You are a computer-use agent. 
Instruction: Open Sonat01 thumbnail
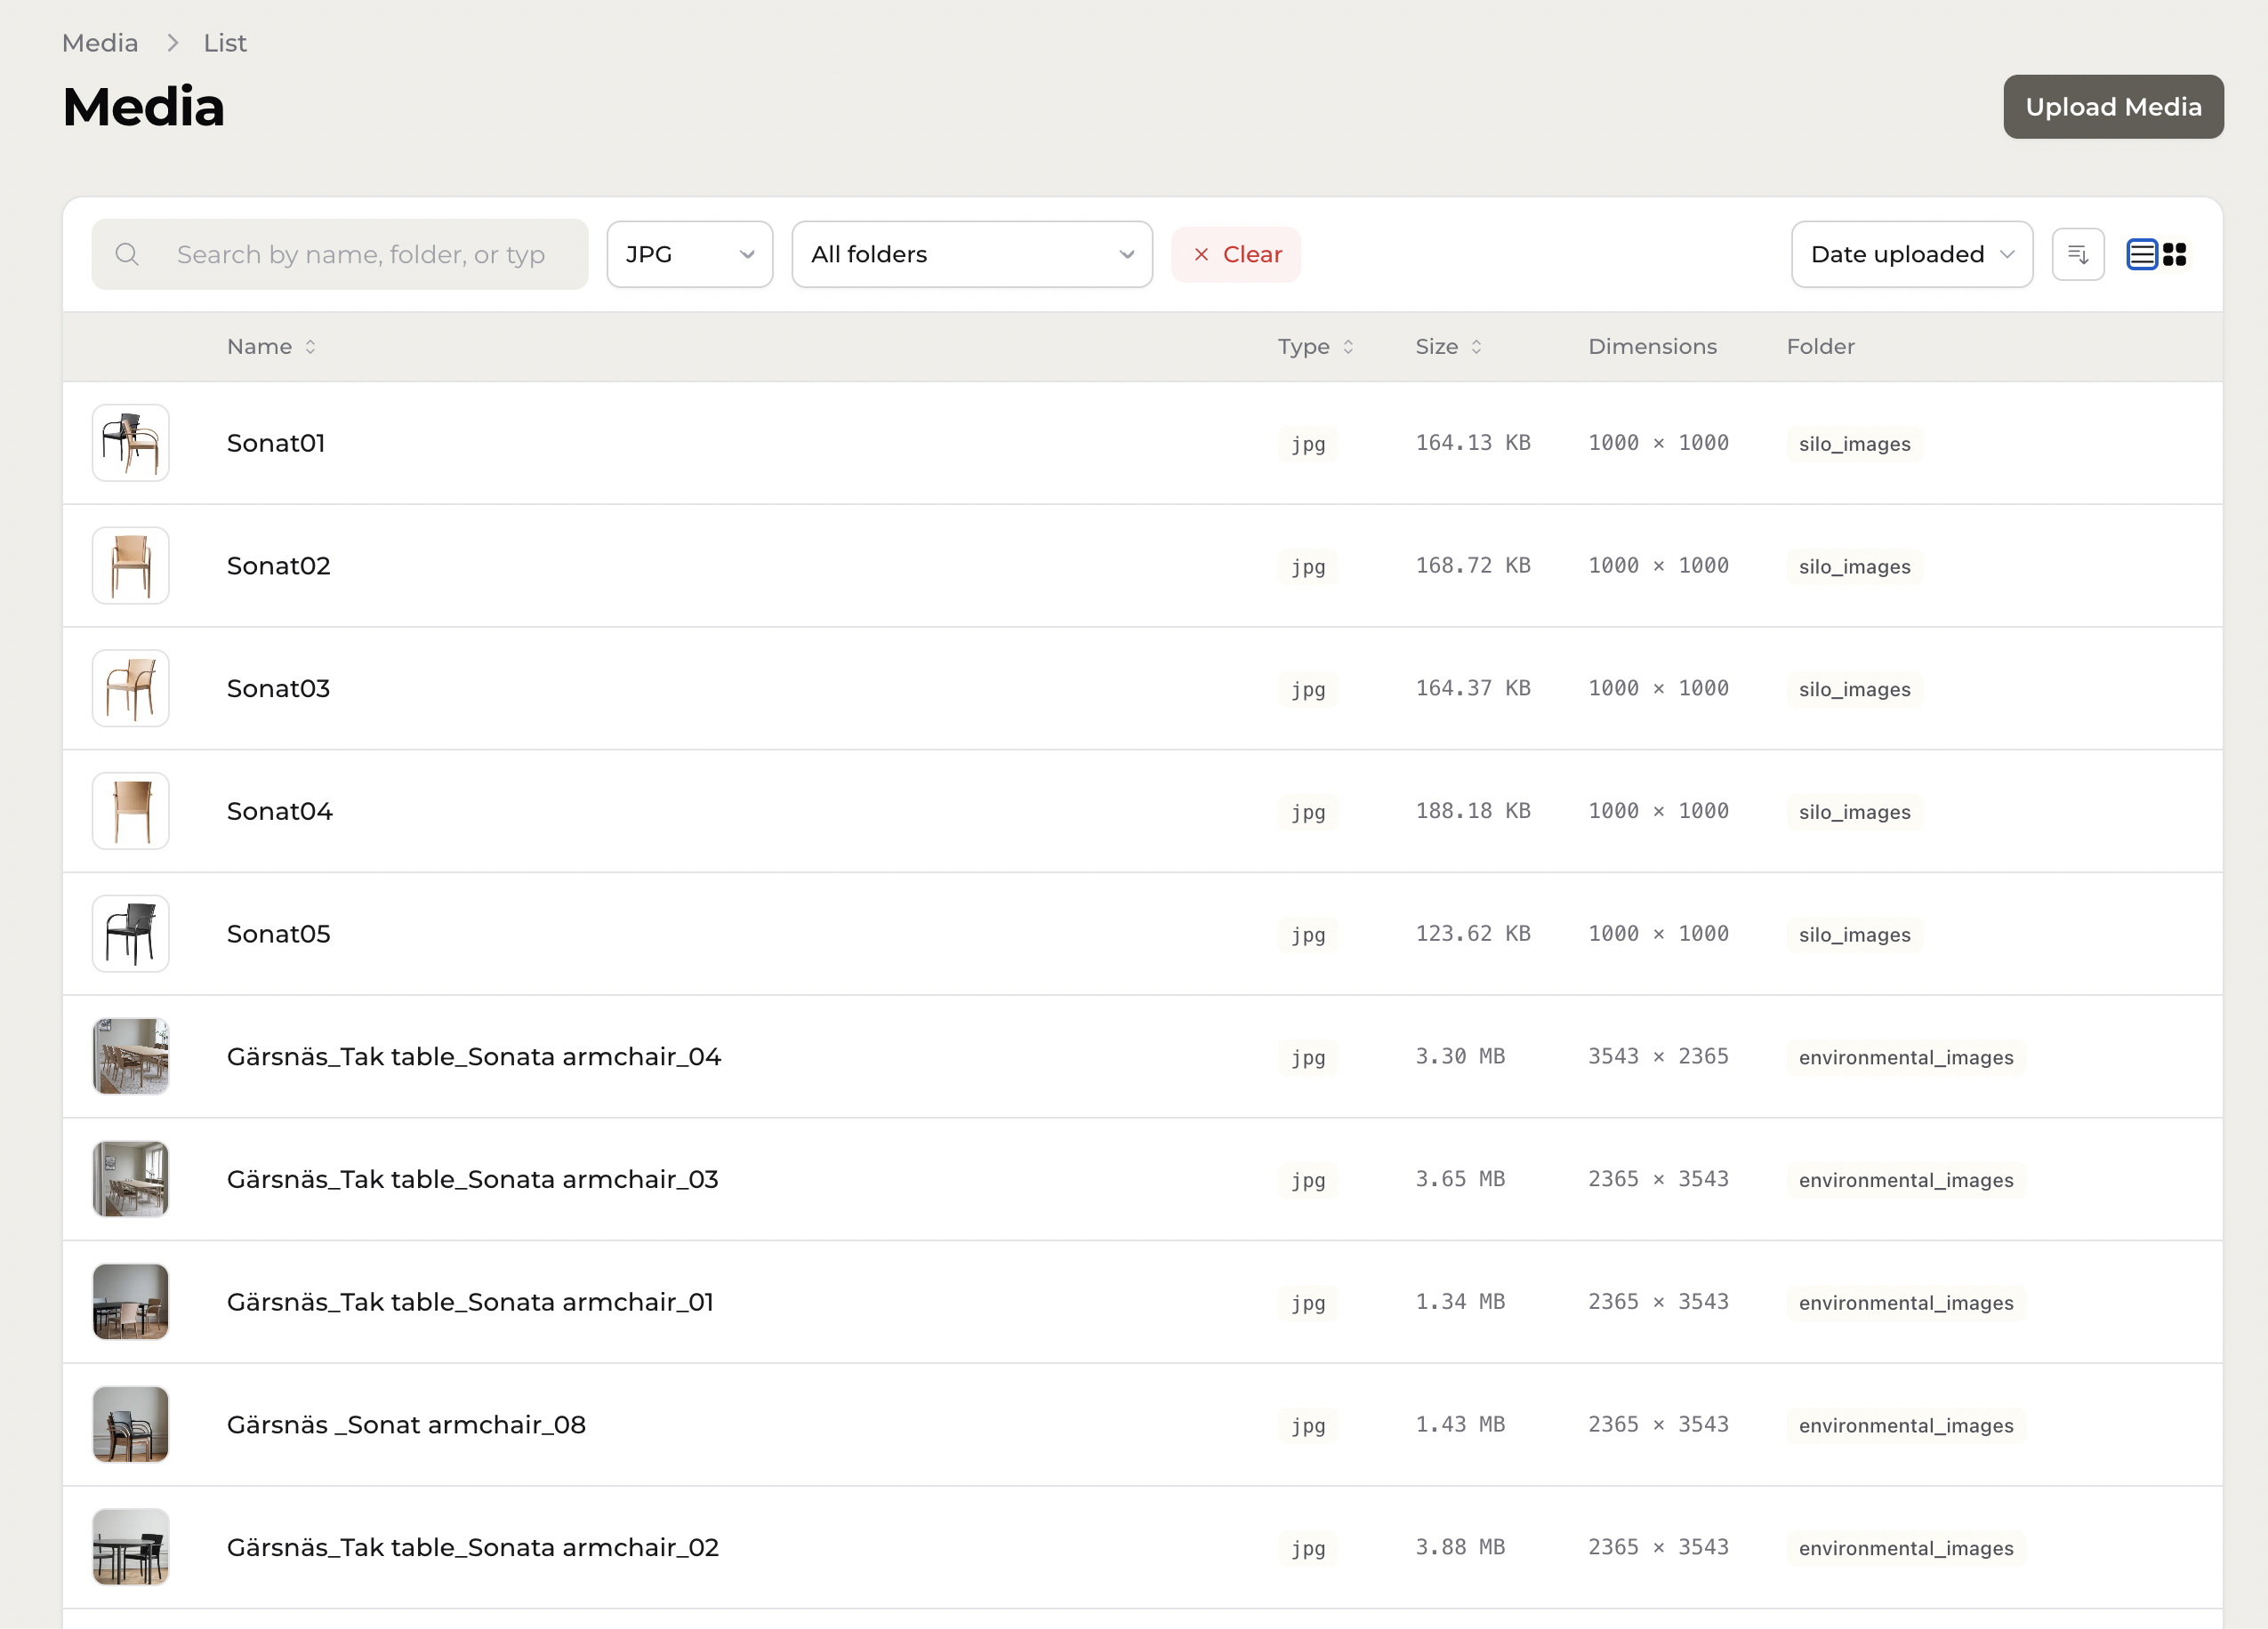click(131, 443)
